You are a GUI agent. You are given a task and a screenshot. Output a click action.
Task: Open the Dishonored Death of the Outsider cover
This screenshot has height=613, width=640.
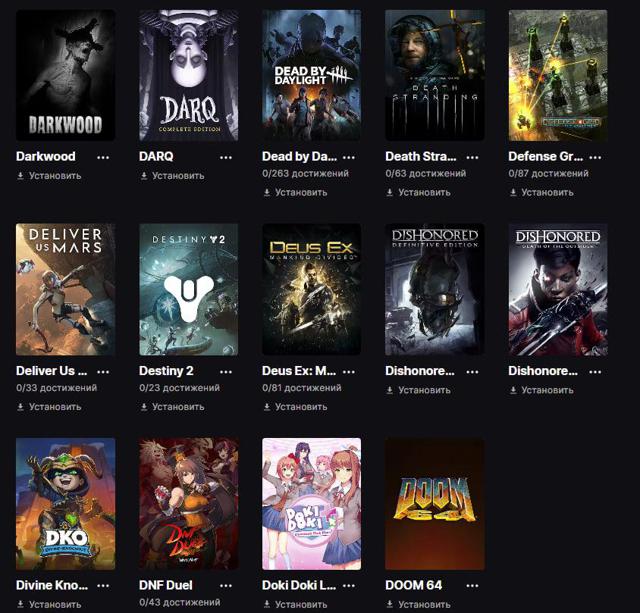tap(558, 289)
